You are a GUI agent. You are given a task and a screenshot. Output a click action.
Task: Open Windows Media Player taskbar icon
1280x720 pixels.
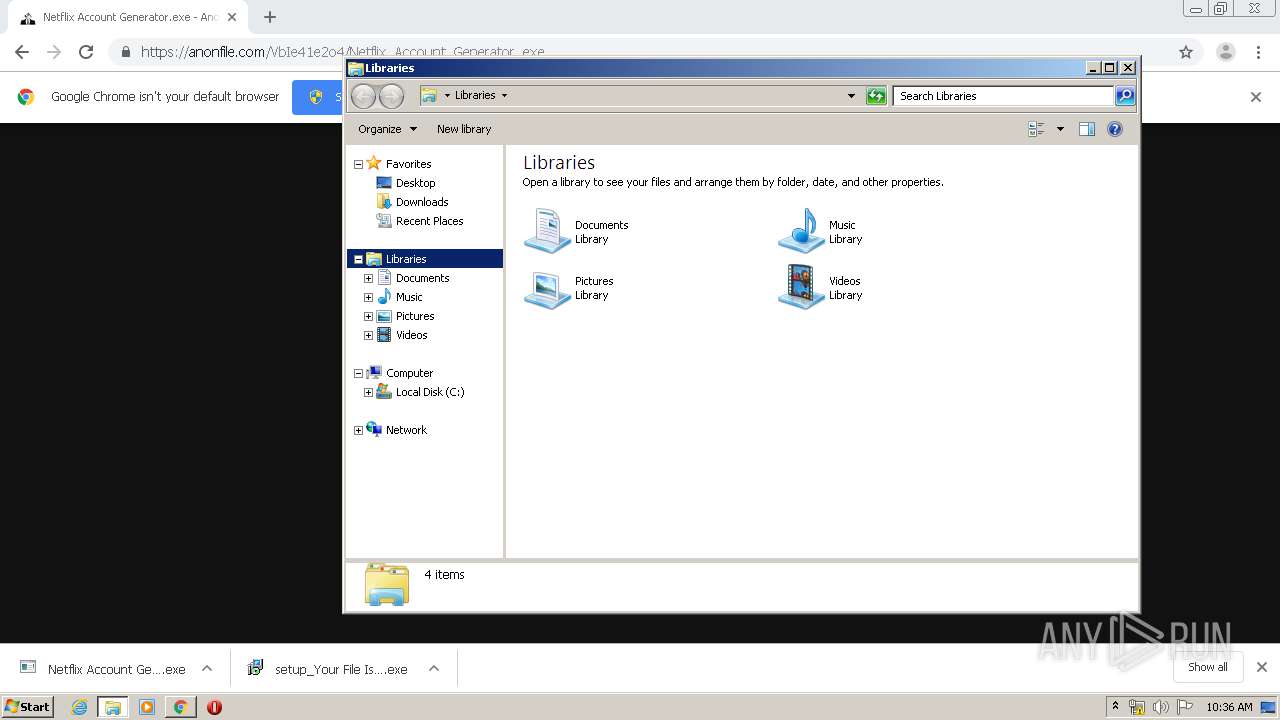(x=147, y=707)
